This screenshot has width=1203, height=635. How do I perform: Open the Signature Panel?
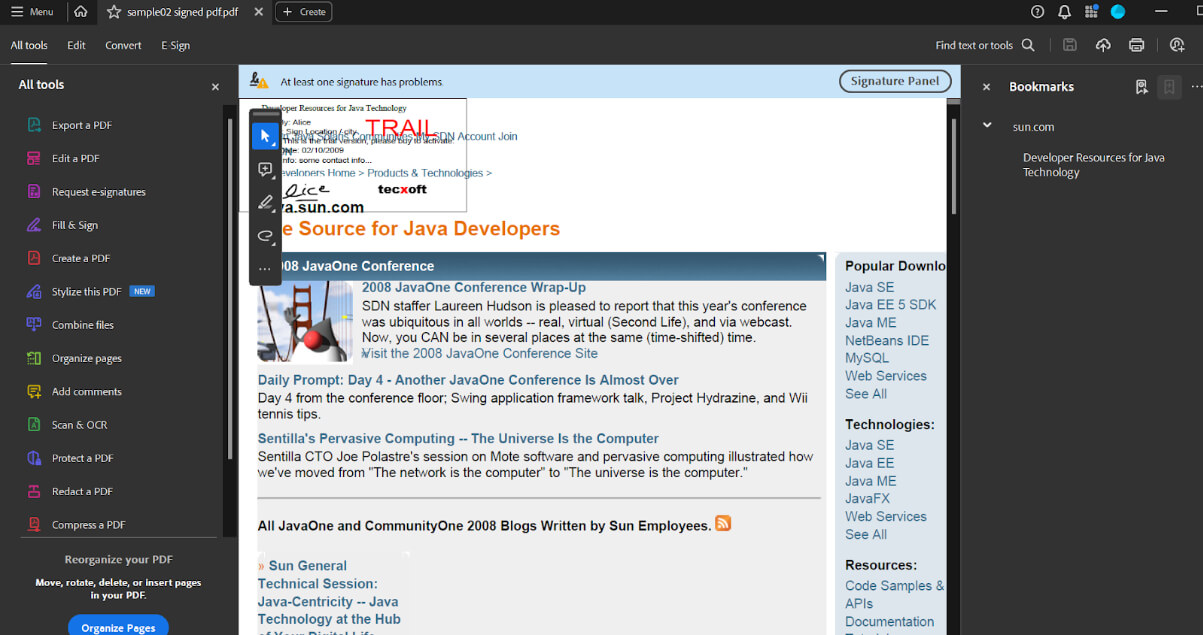point(894,81)
